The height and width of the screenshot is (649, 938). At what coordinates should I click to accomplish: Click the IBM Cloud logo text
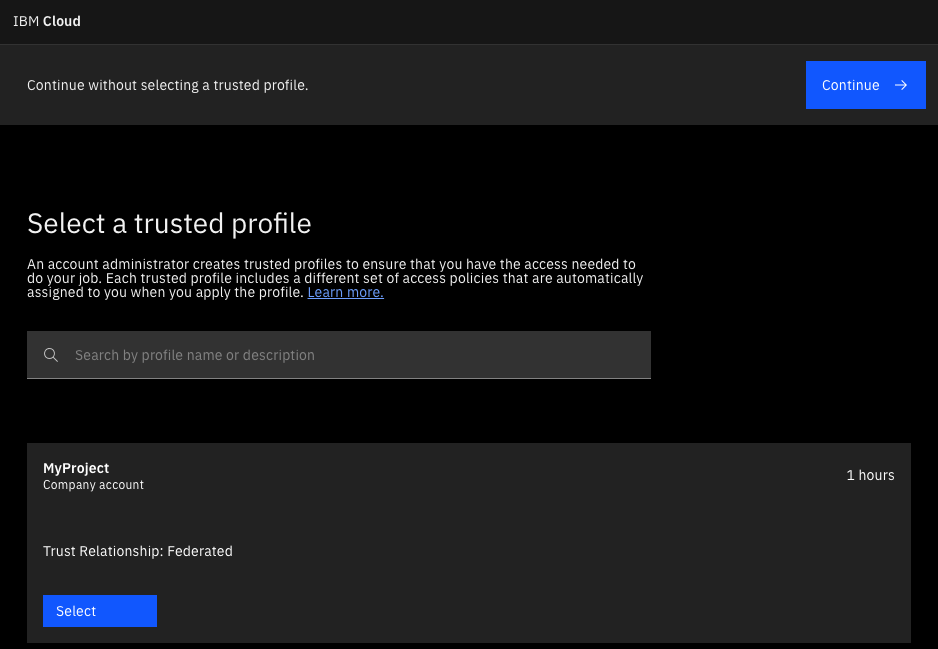(x=47, y=21)
